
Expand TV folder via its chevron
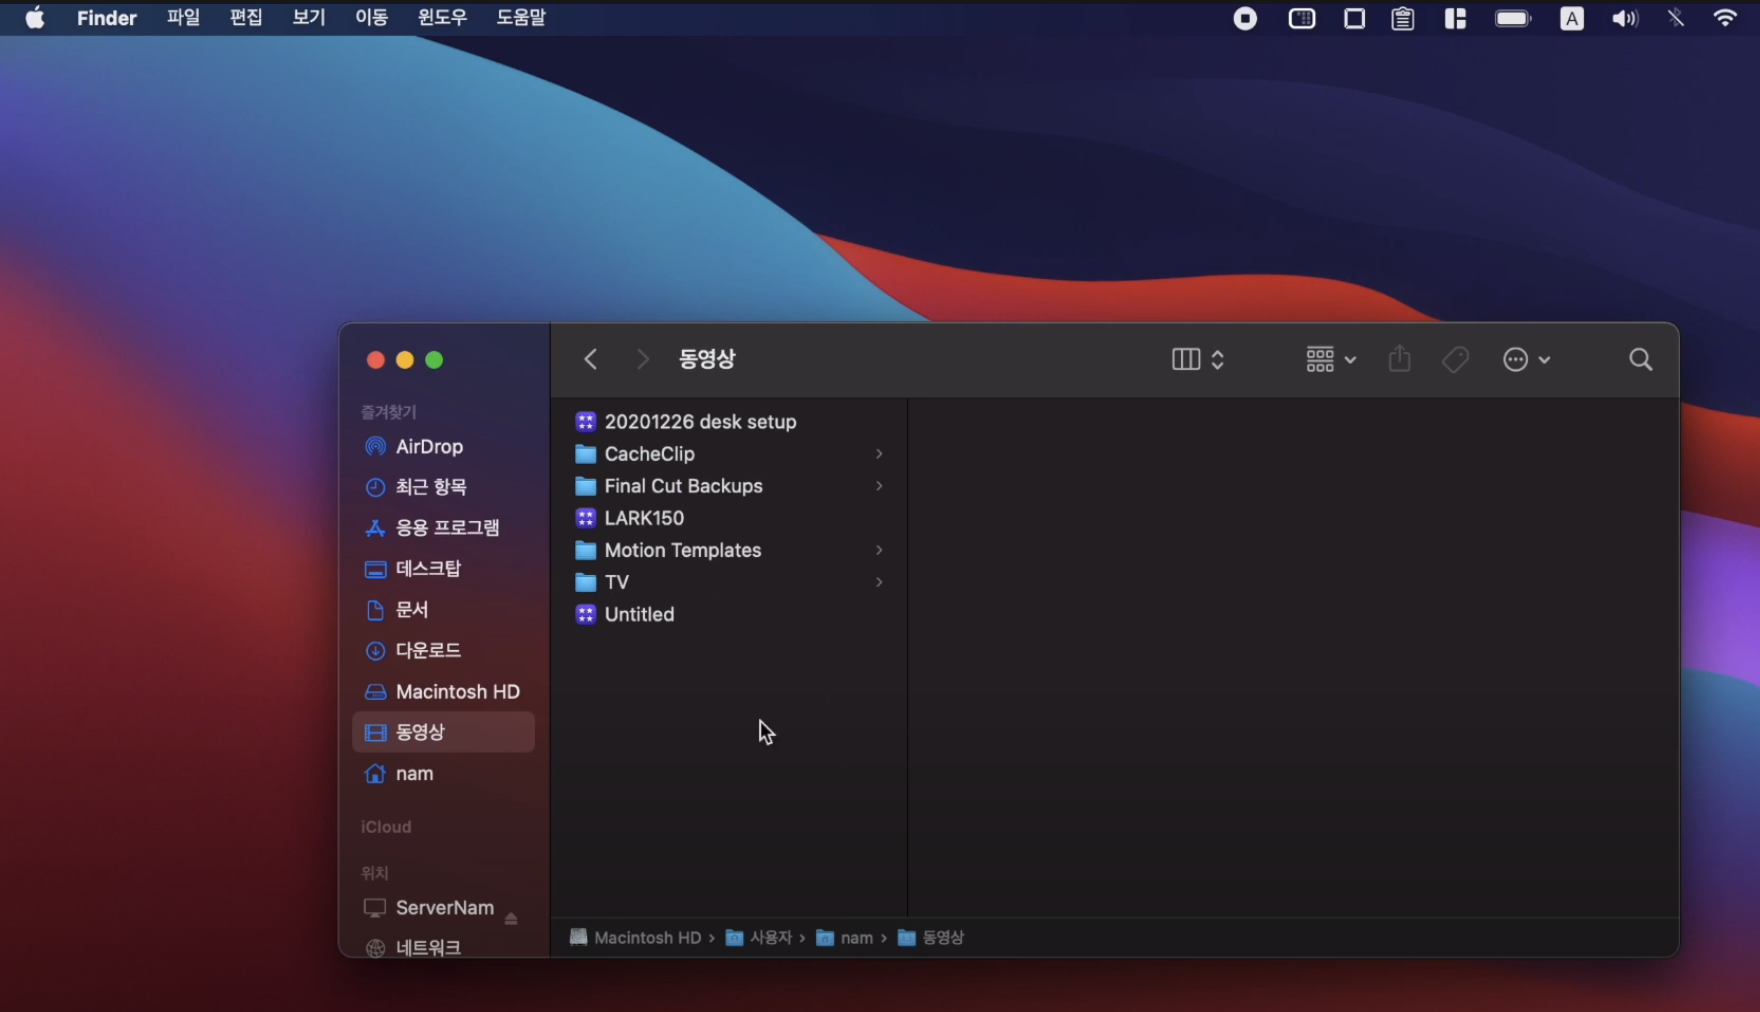tap(879, 582)
